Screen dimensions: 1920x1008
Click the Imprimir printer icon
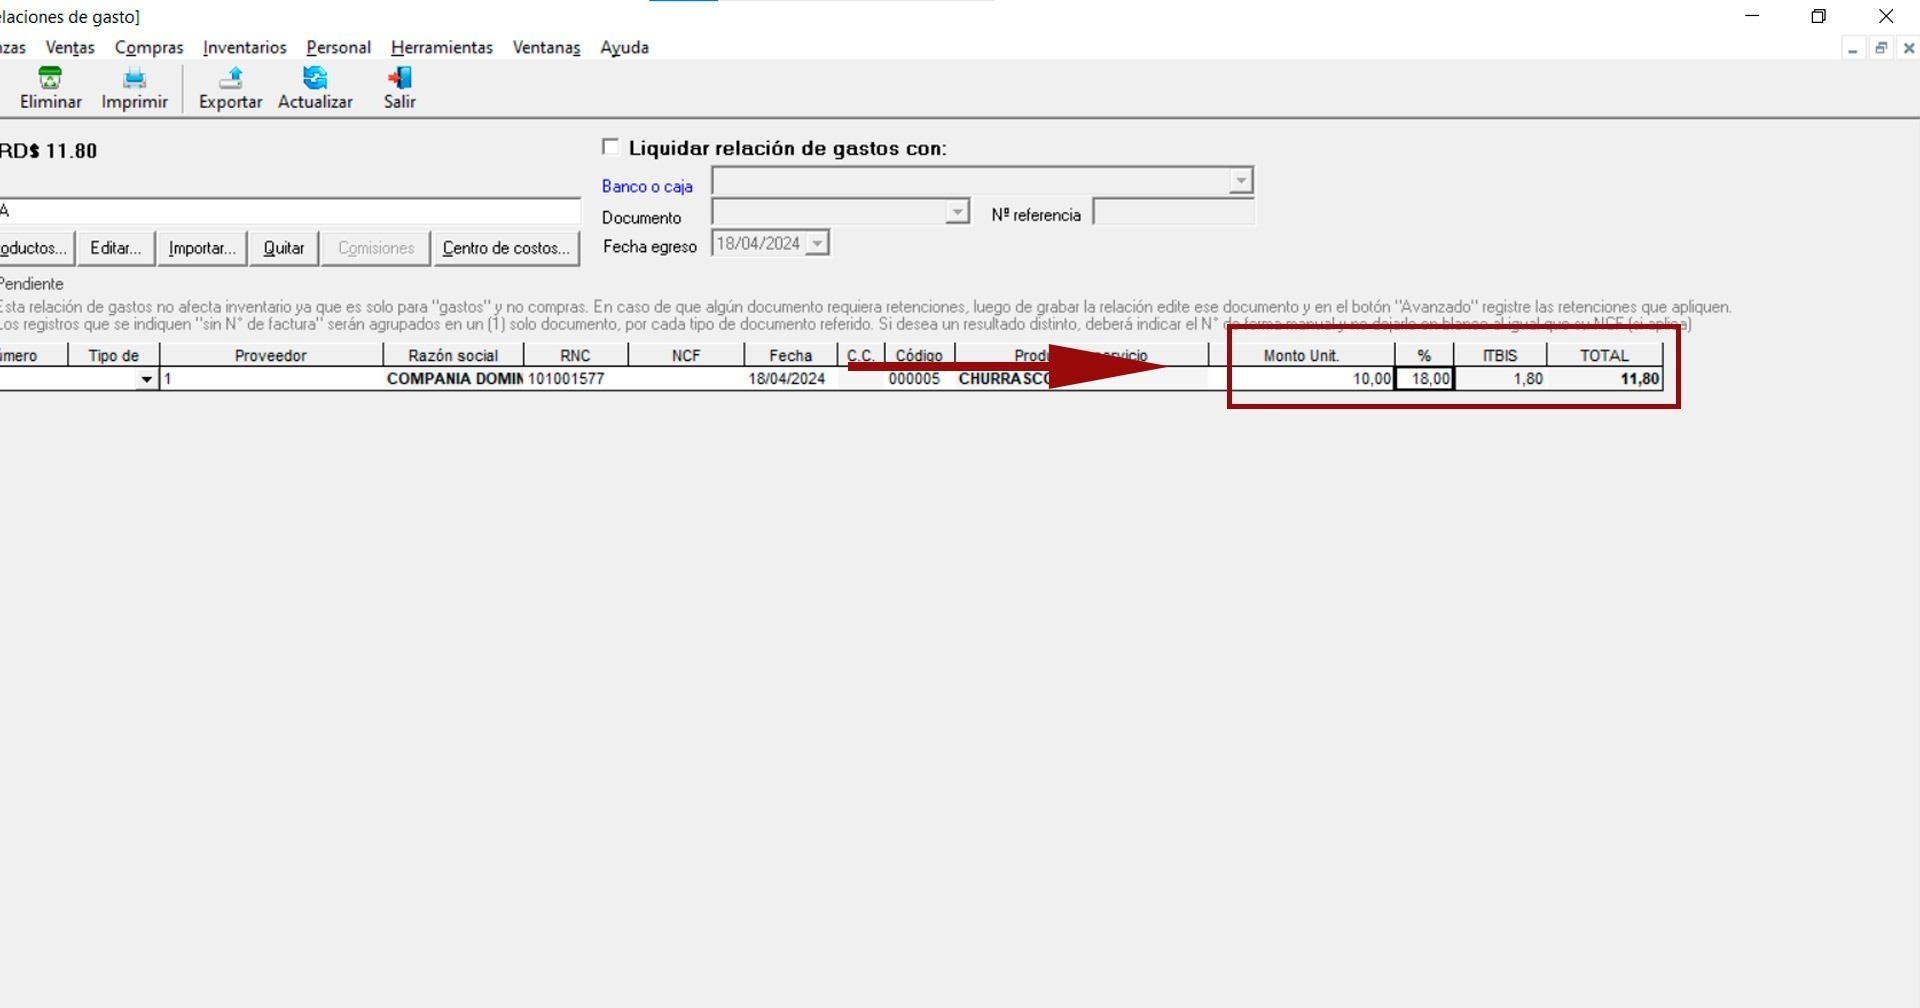pos(134,78)
